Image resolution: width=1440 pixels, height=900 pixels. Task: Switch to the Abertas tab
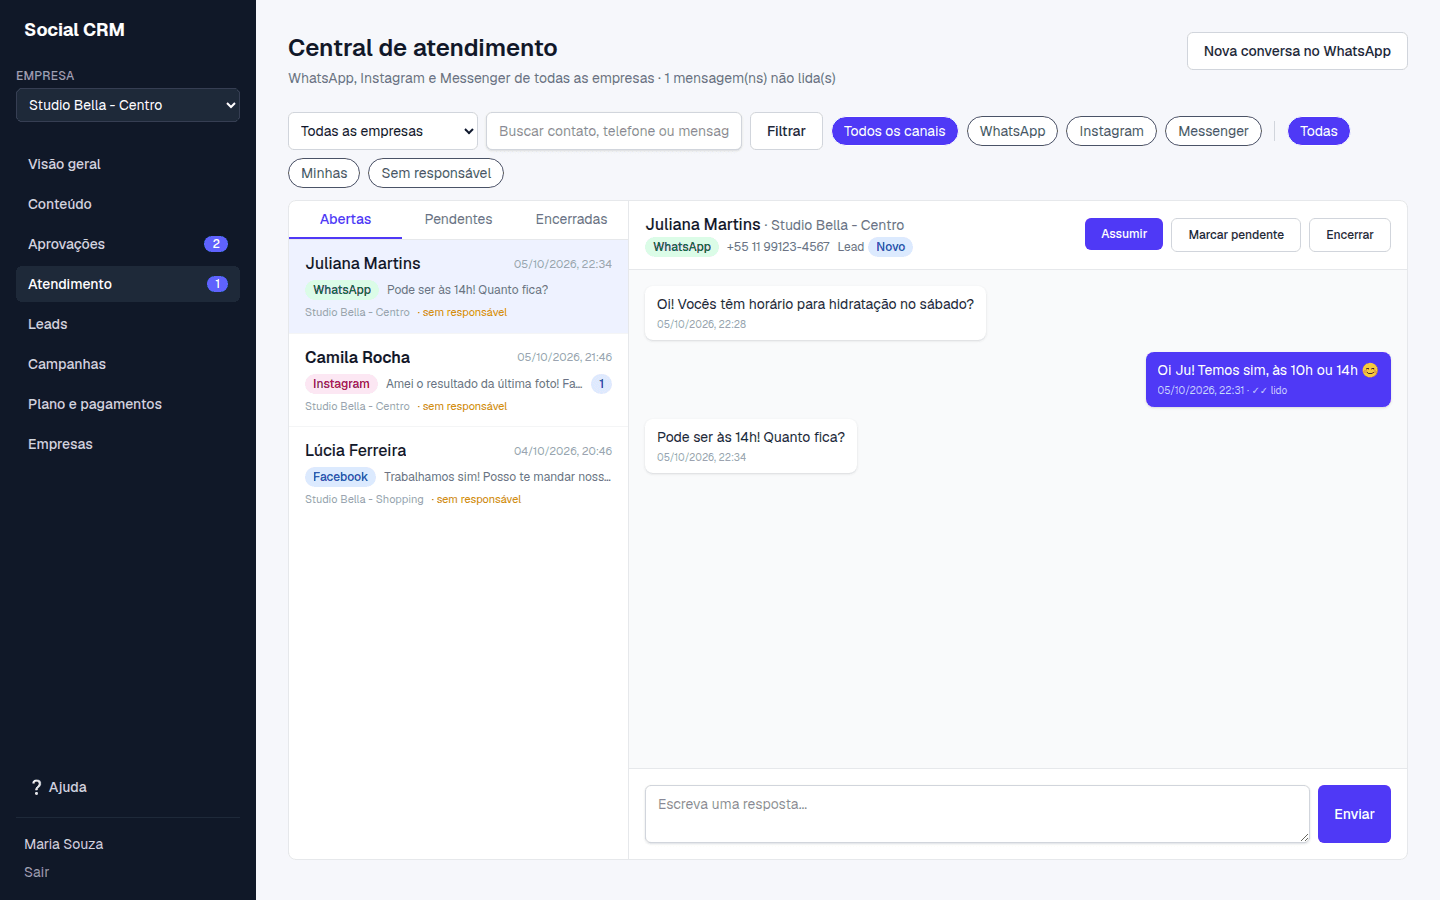(345, 219)
